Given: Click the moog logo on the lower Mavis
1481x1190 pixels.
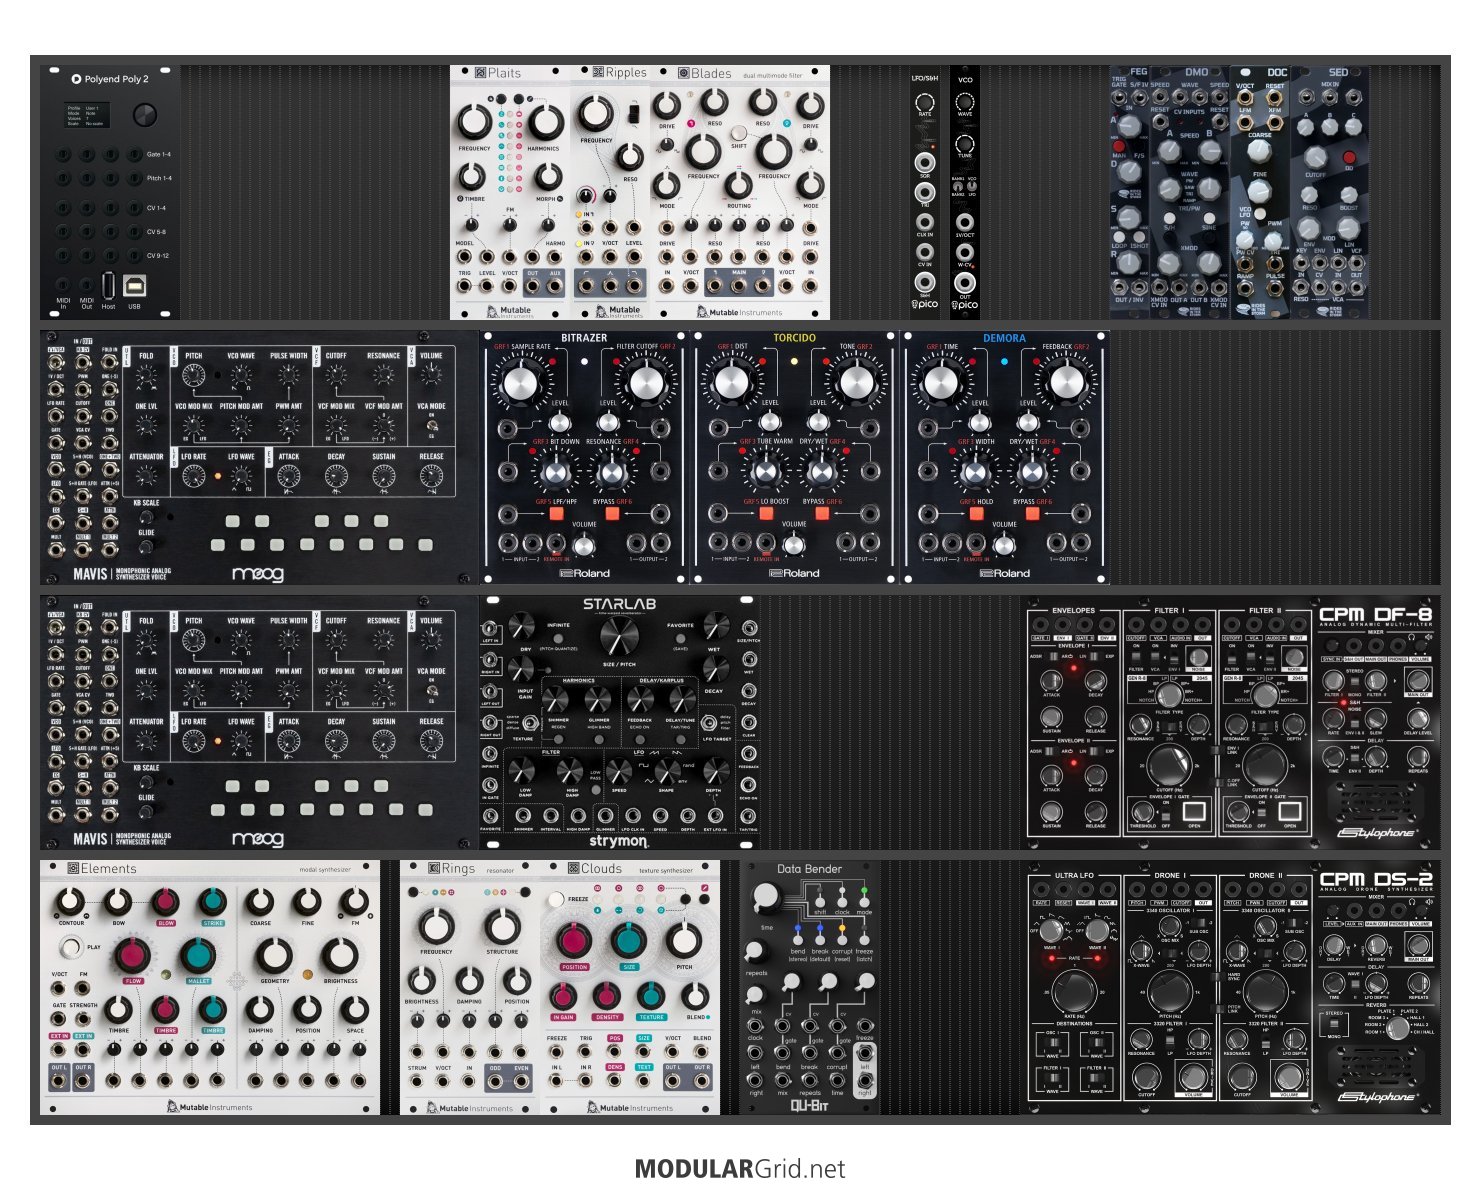Looking at the screenshot, I should [x=258, y=838].
